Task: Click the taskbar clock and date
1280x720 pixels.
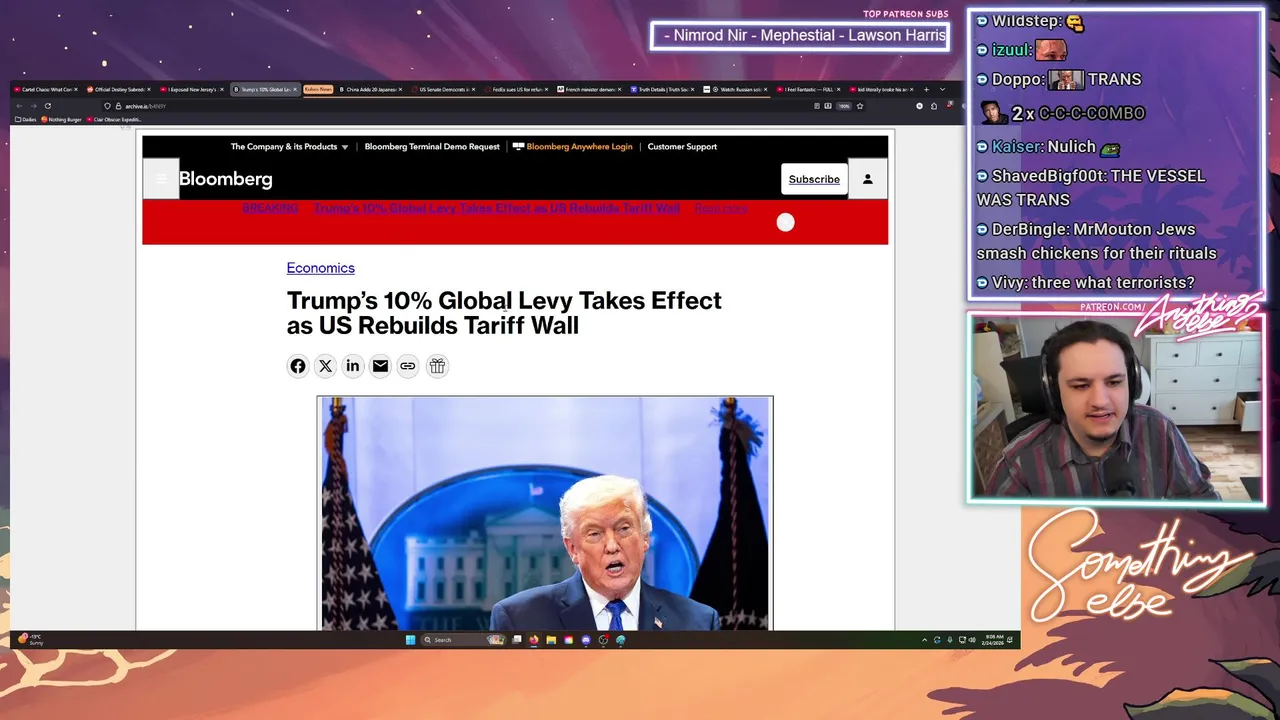Action: point(994,640)
